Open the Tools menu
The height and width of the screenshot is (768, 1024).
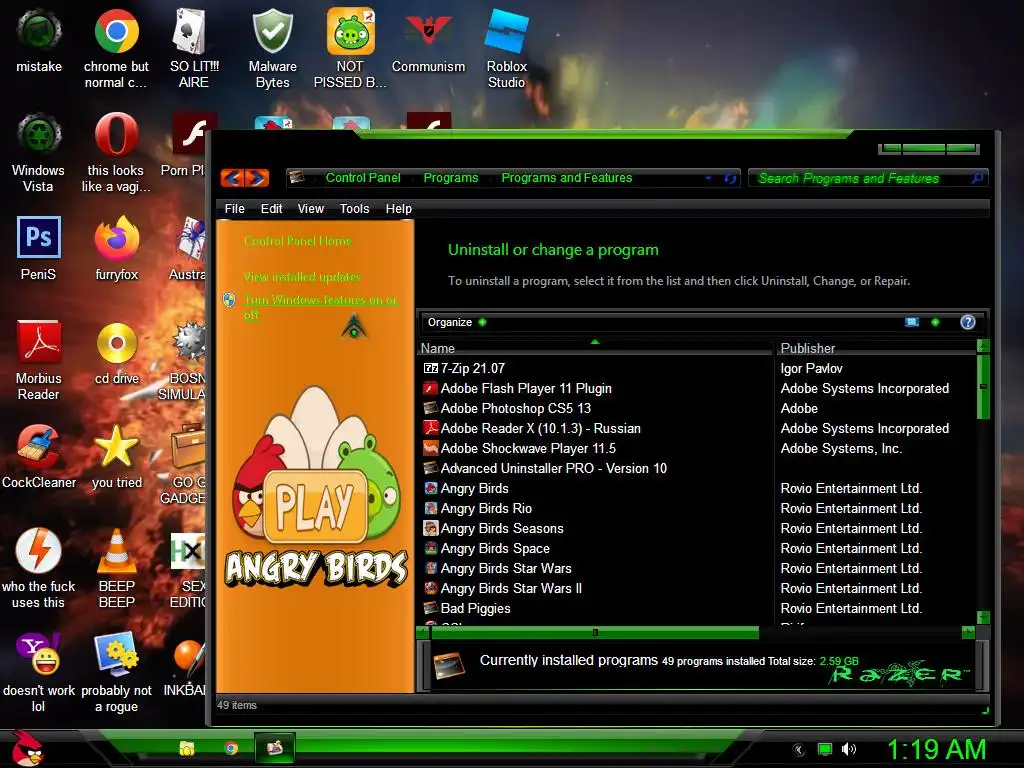click(x=355, y=208)
